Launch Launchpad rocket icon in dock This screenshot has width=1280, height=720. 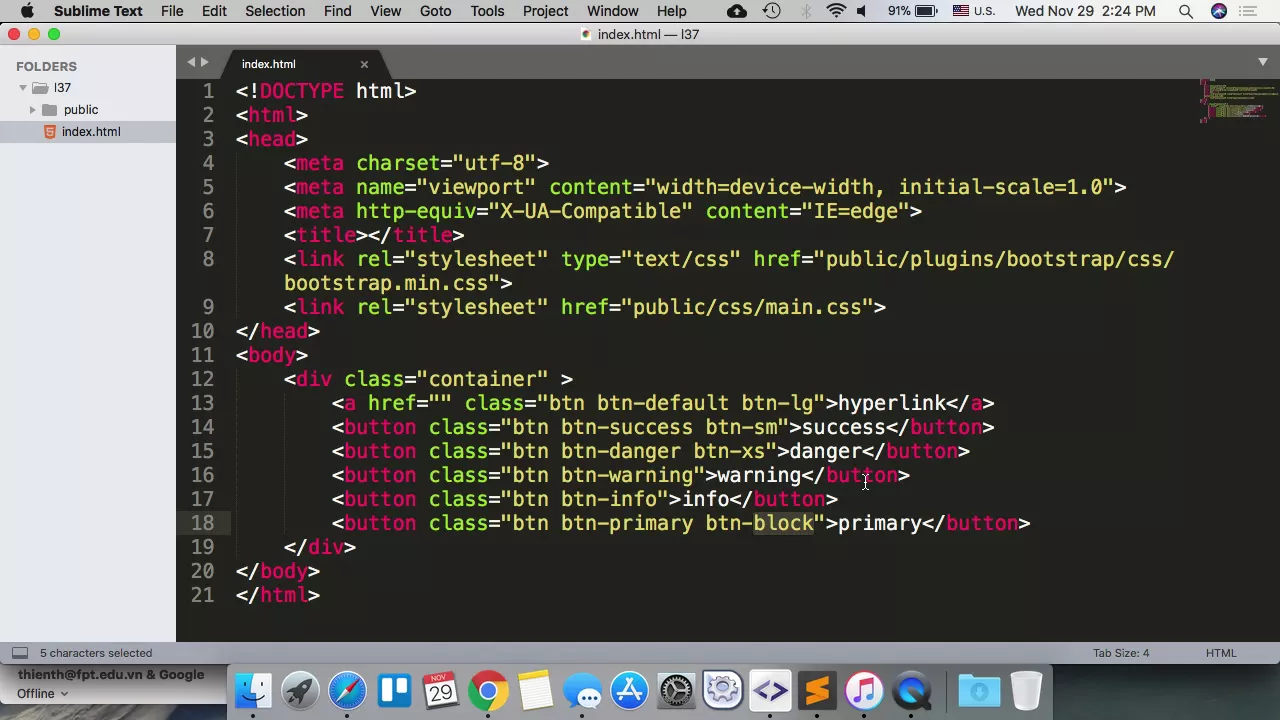300,691
